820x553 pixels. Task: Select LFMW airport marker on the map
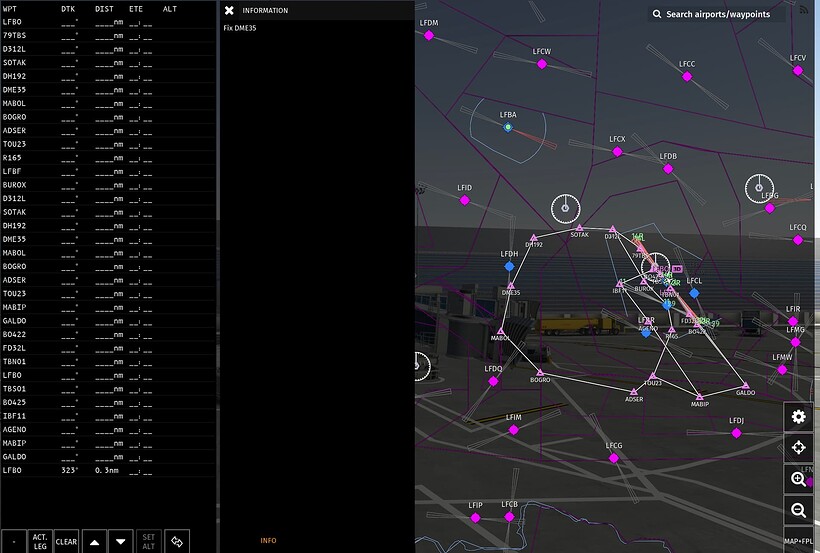782,369
